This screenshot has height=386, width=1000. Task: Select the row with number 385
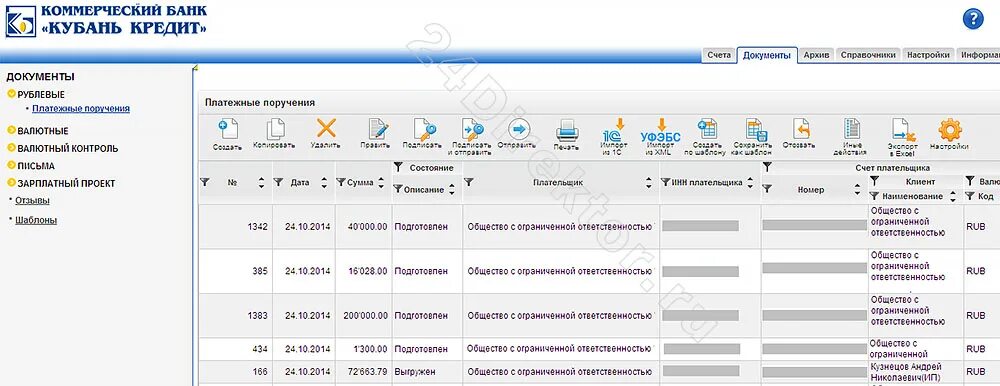point(599,271)
